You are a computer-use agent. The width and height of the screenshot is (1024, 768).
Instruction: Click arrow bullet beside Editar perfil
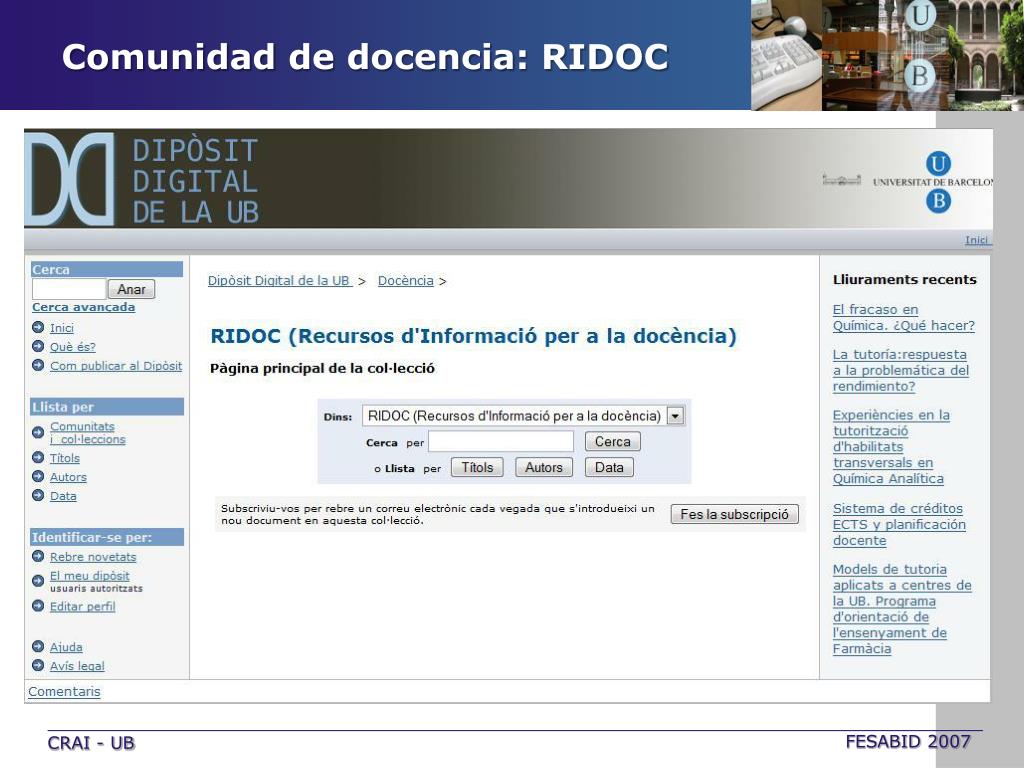tap(38, 605)
